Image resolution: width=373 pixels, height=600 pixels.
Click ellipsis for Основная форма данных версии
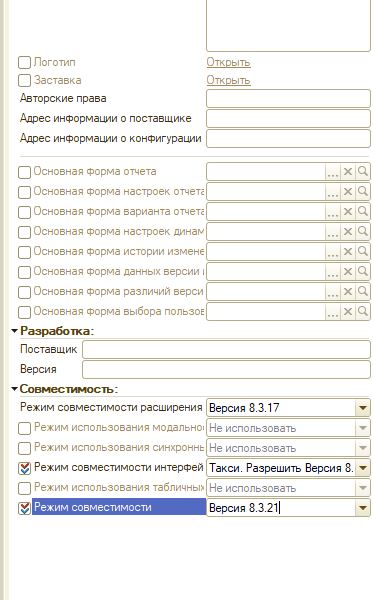(333, 272)
